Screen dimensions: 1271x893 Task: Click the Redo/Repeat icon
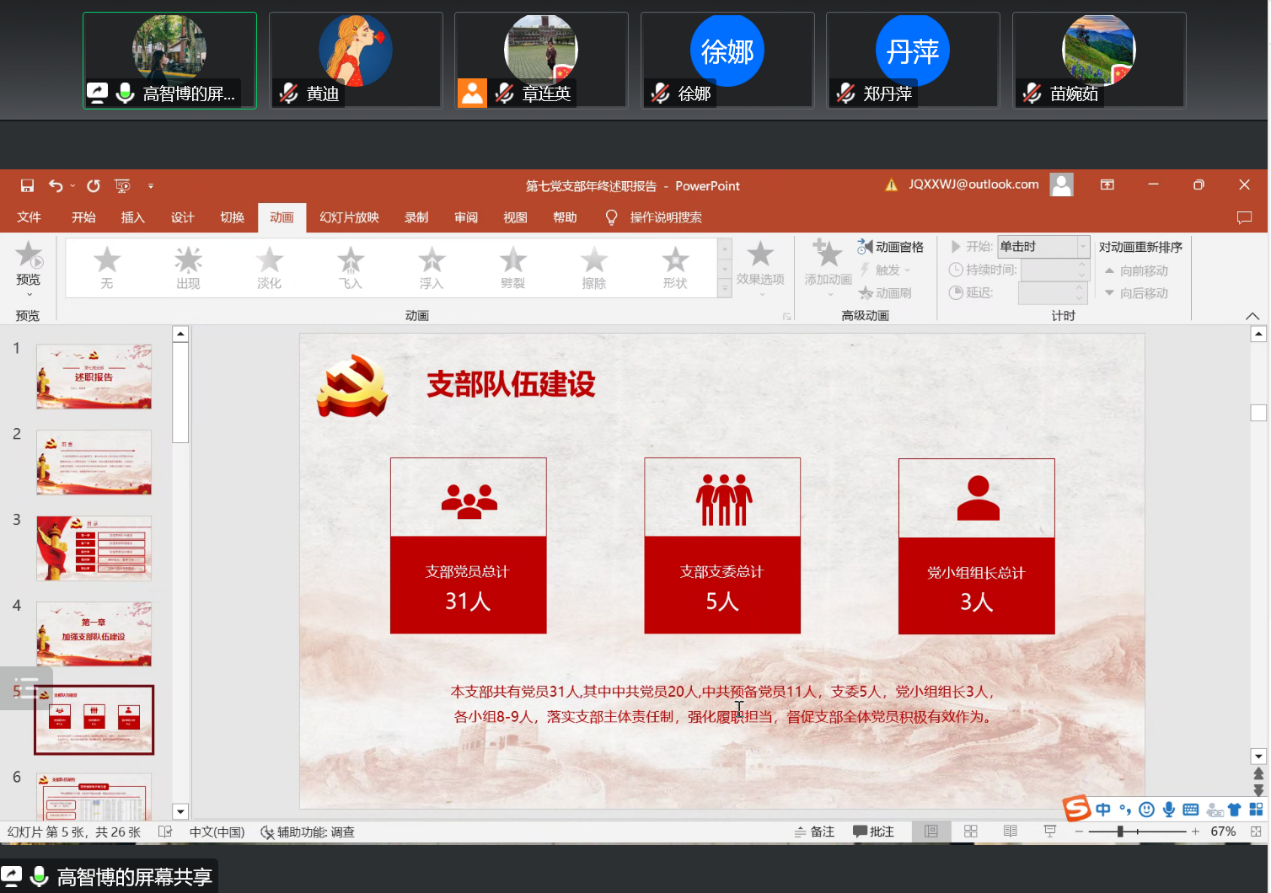[x=93, y=185]
